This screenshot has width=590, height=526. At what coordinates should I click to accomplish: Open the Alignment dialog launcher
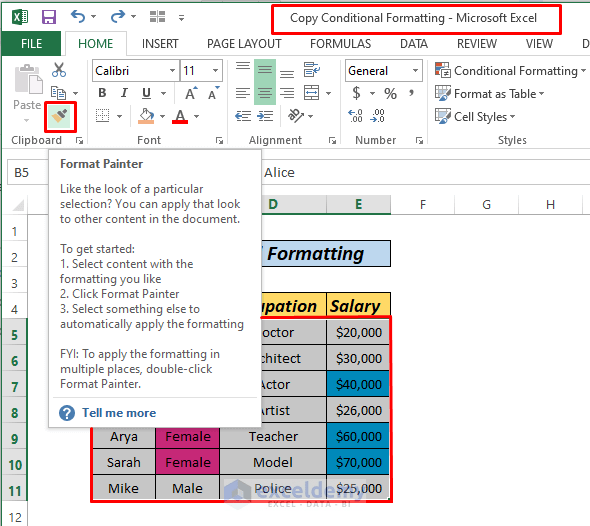pos(332,140)
